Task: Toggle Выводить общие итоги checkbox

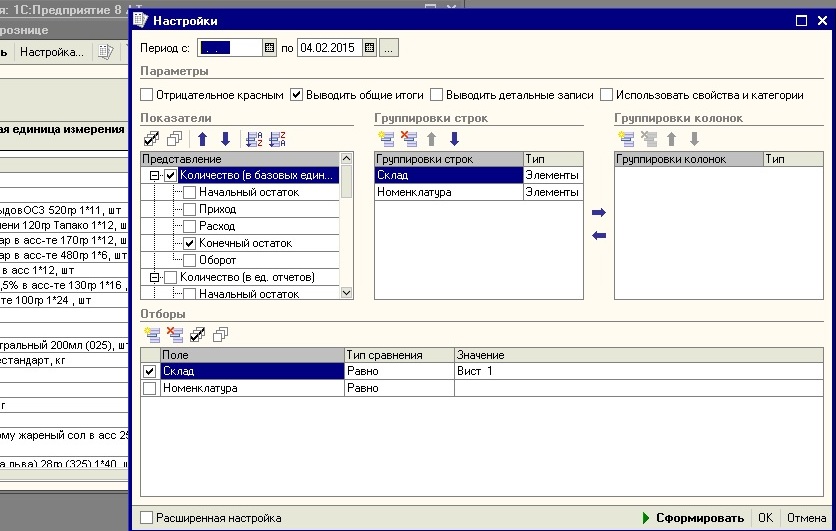Action: pos(296,95)
